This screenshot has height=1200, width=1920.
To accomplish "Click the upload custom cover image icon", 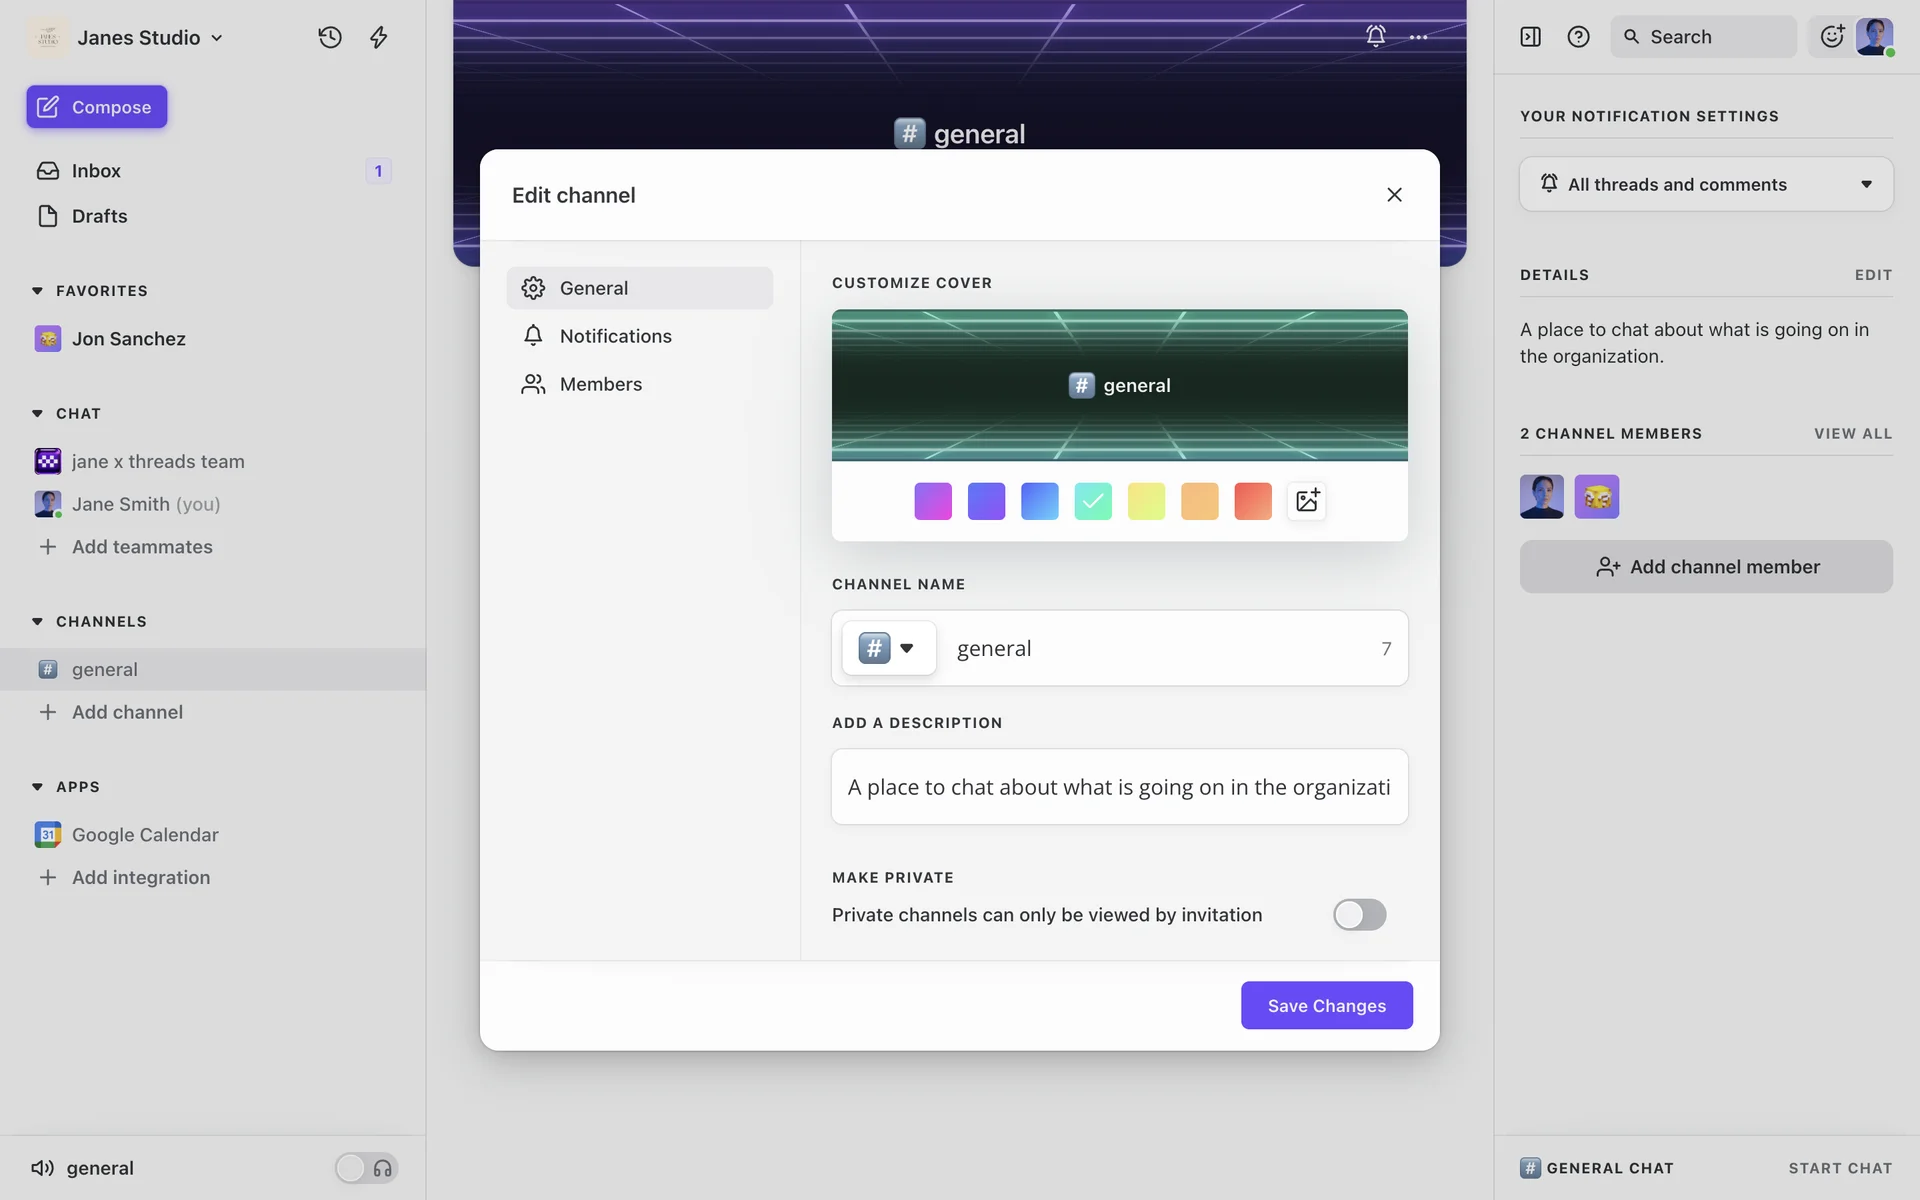I will [1307, 501].
